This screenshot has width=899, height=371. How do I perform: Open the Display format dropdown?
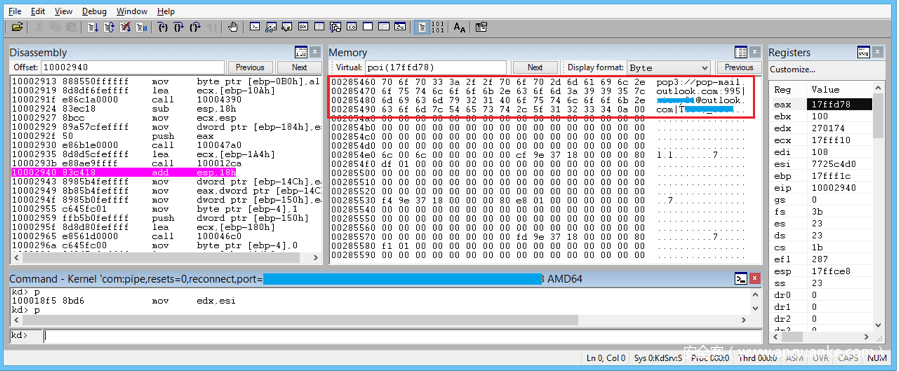(x=668, y=67)
